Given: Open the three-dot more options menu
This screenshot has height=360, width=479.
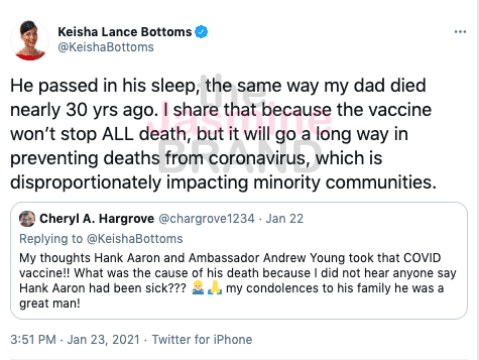Looking at the screenshot, I should (x=460, y=32).
